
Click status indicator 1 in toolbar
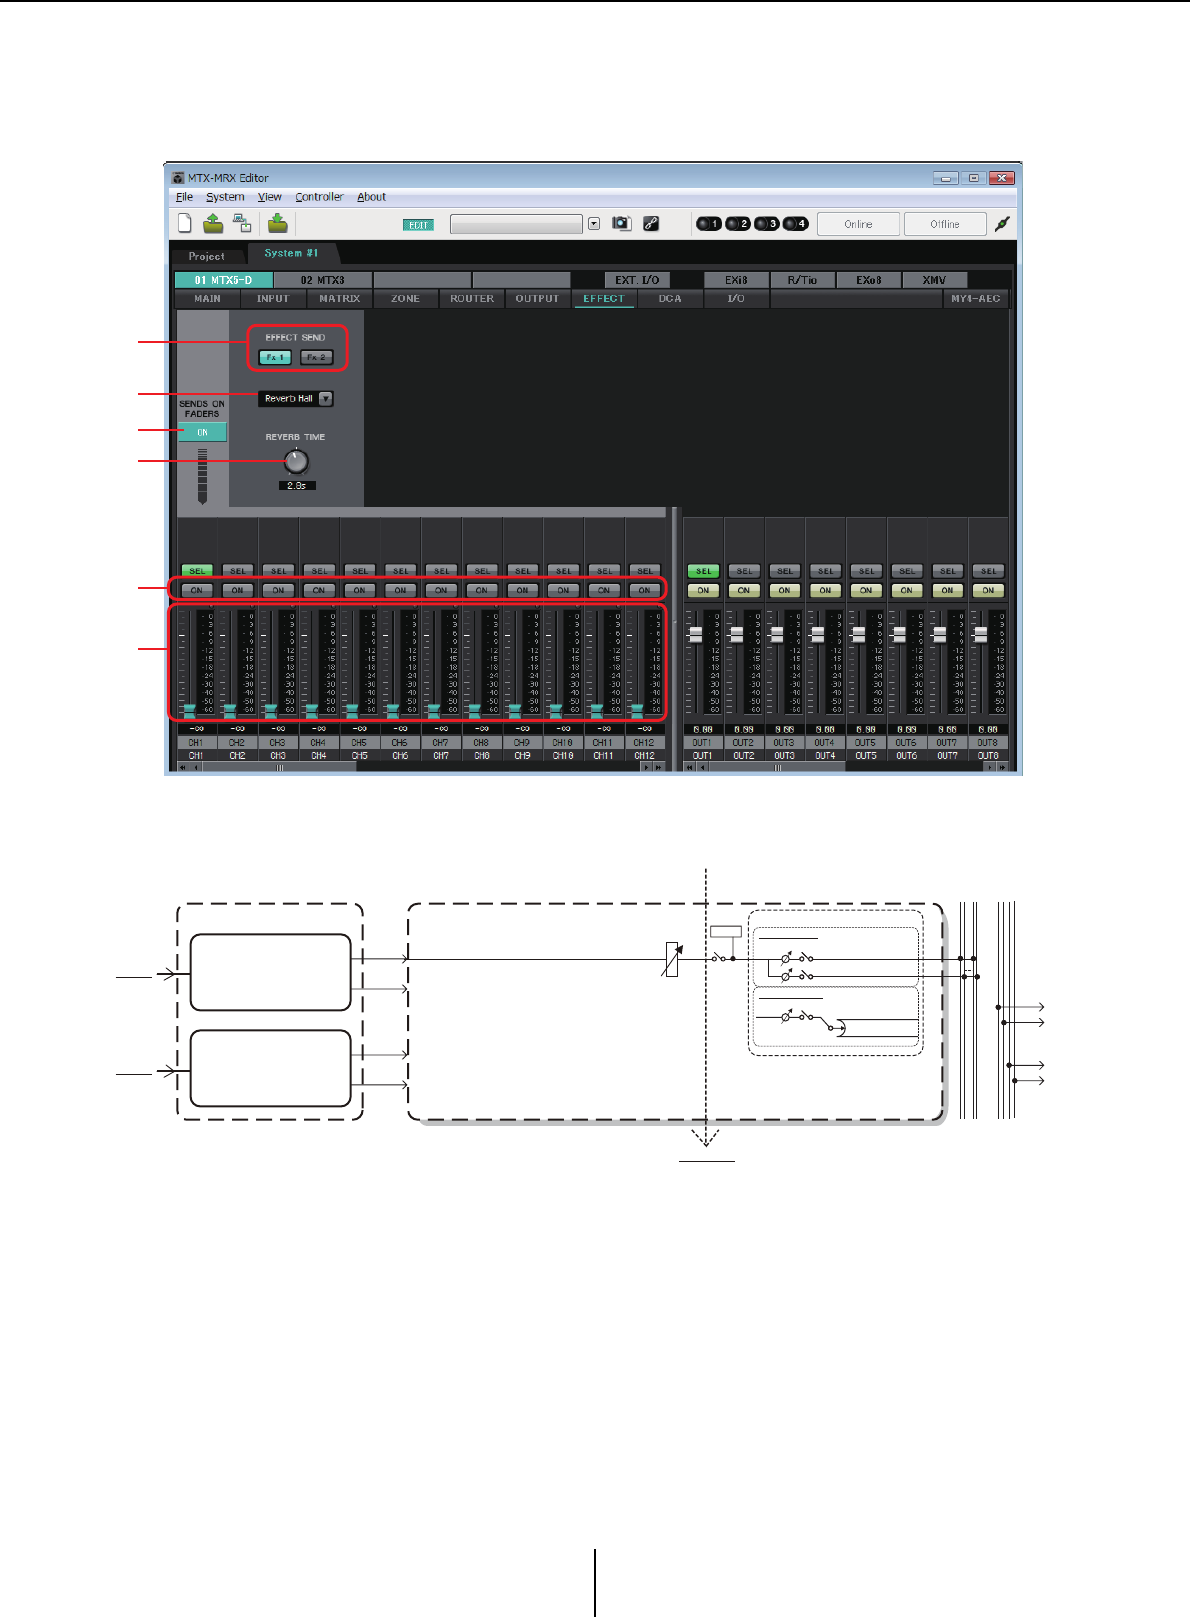point(708,224)
